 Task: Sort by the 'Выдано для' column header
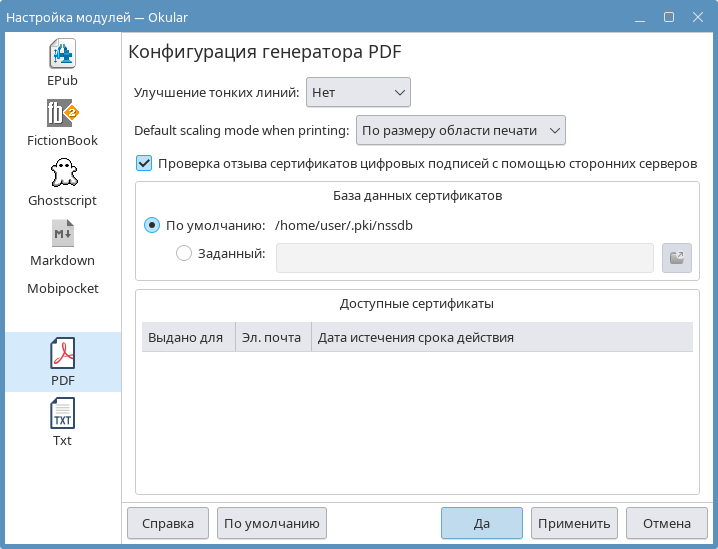(186, 337)
